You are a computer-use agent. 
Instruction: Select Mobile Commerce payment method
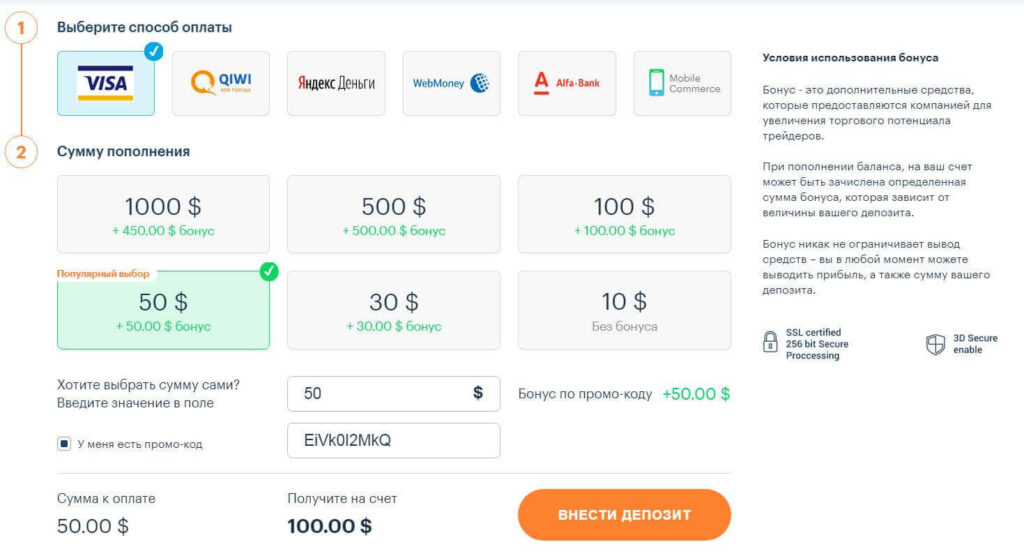click(682, 84)
